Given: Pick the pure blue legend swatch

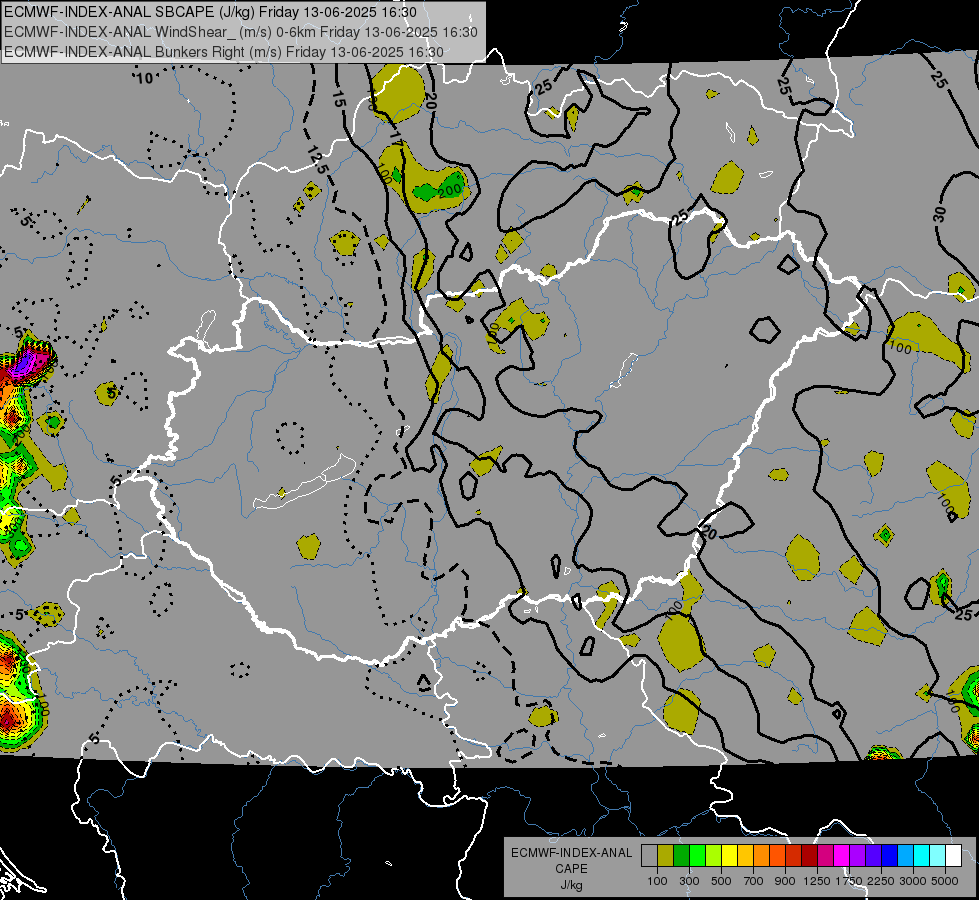Looking at the screenshot, I should [x=890, y=855].
